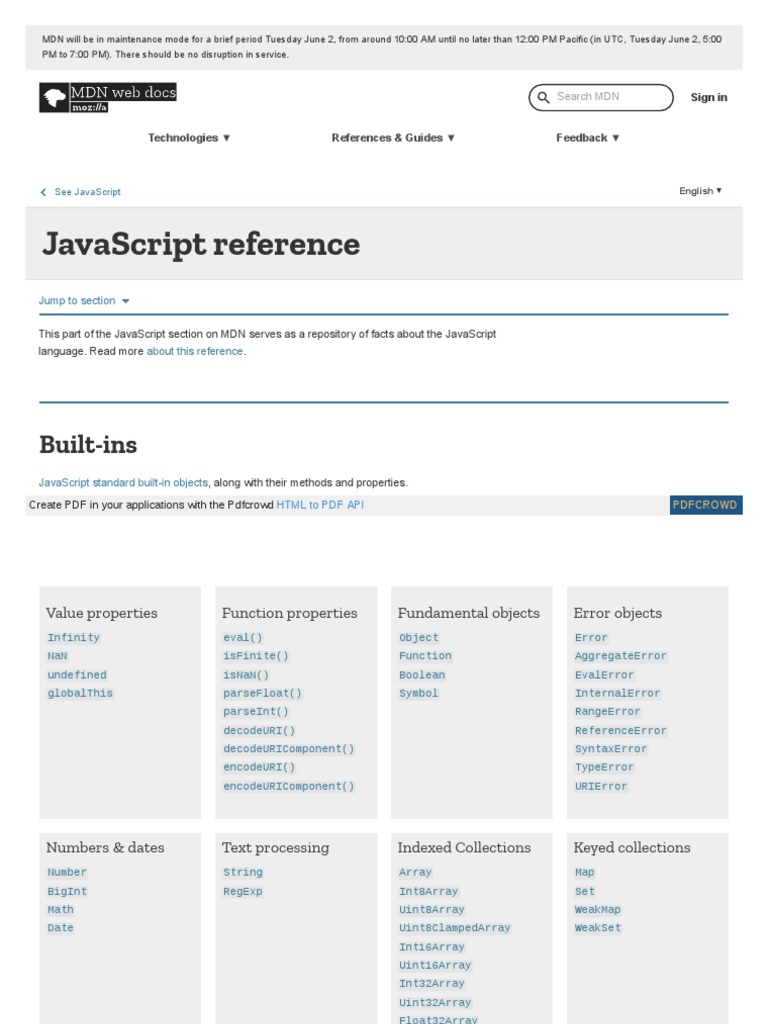
Task: Open the InternalError link
Action: click(x=617, y=693)
